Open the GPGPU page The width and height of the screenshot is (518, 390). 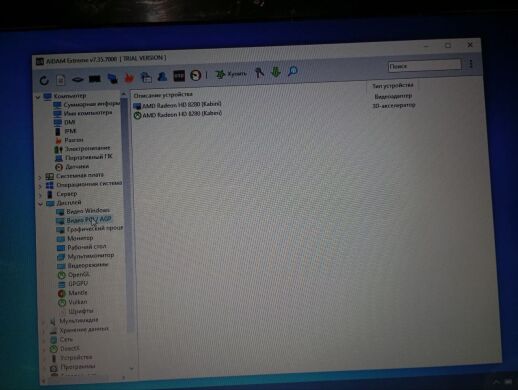coord(78,284)
